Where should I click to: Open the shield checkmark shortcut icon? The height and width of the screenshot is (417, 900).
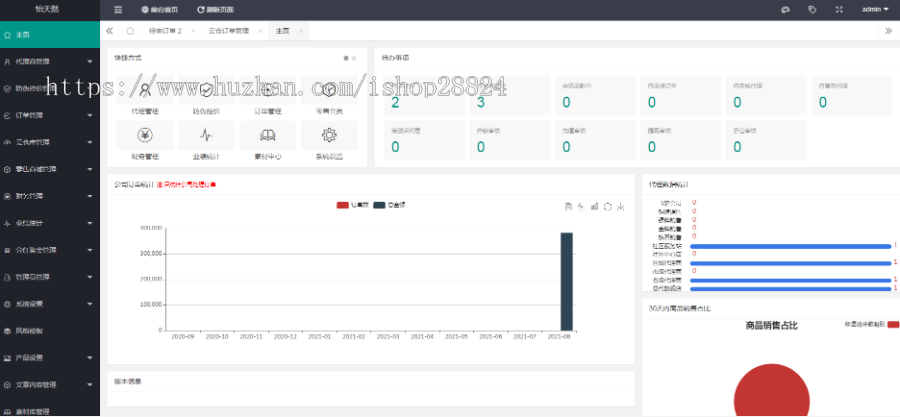point(206,90)
